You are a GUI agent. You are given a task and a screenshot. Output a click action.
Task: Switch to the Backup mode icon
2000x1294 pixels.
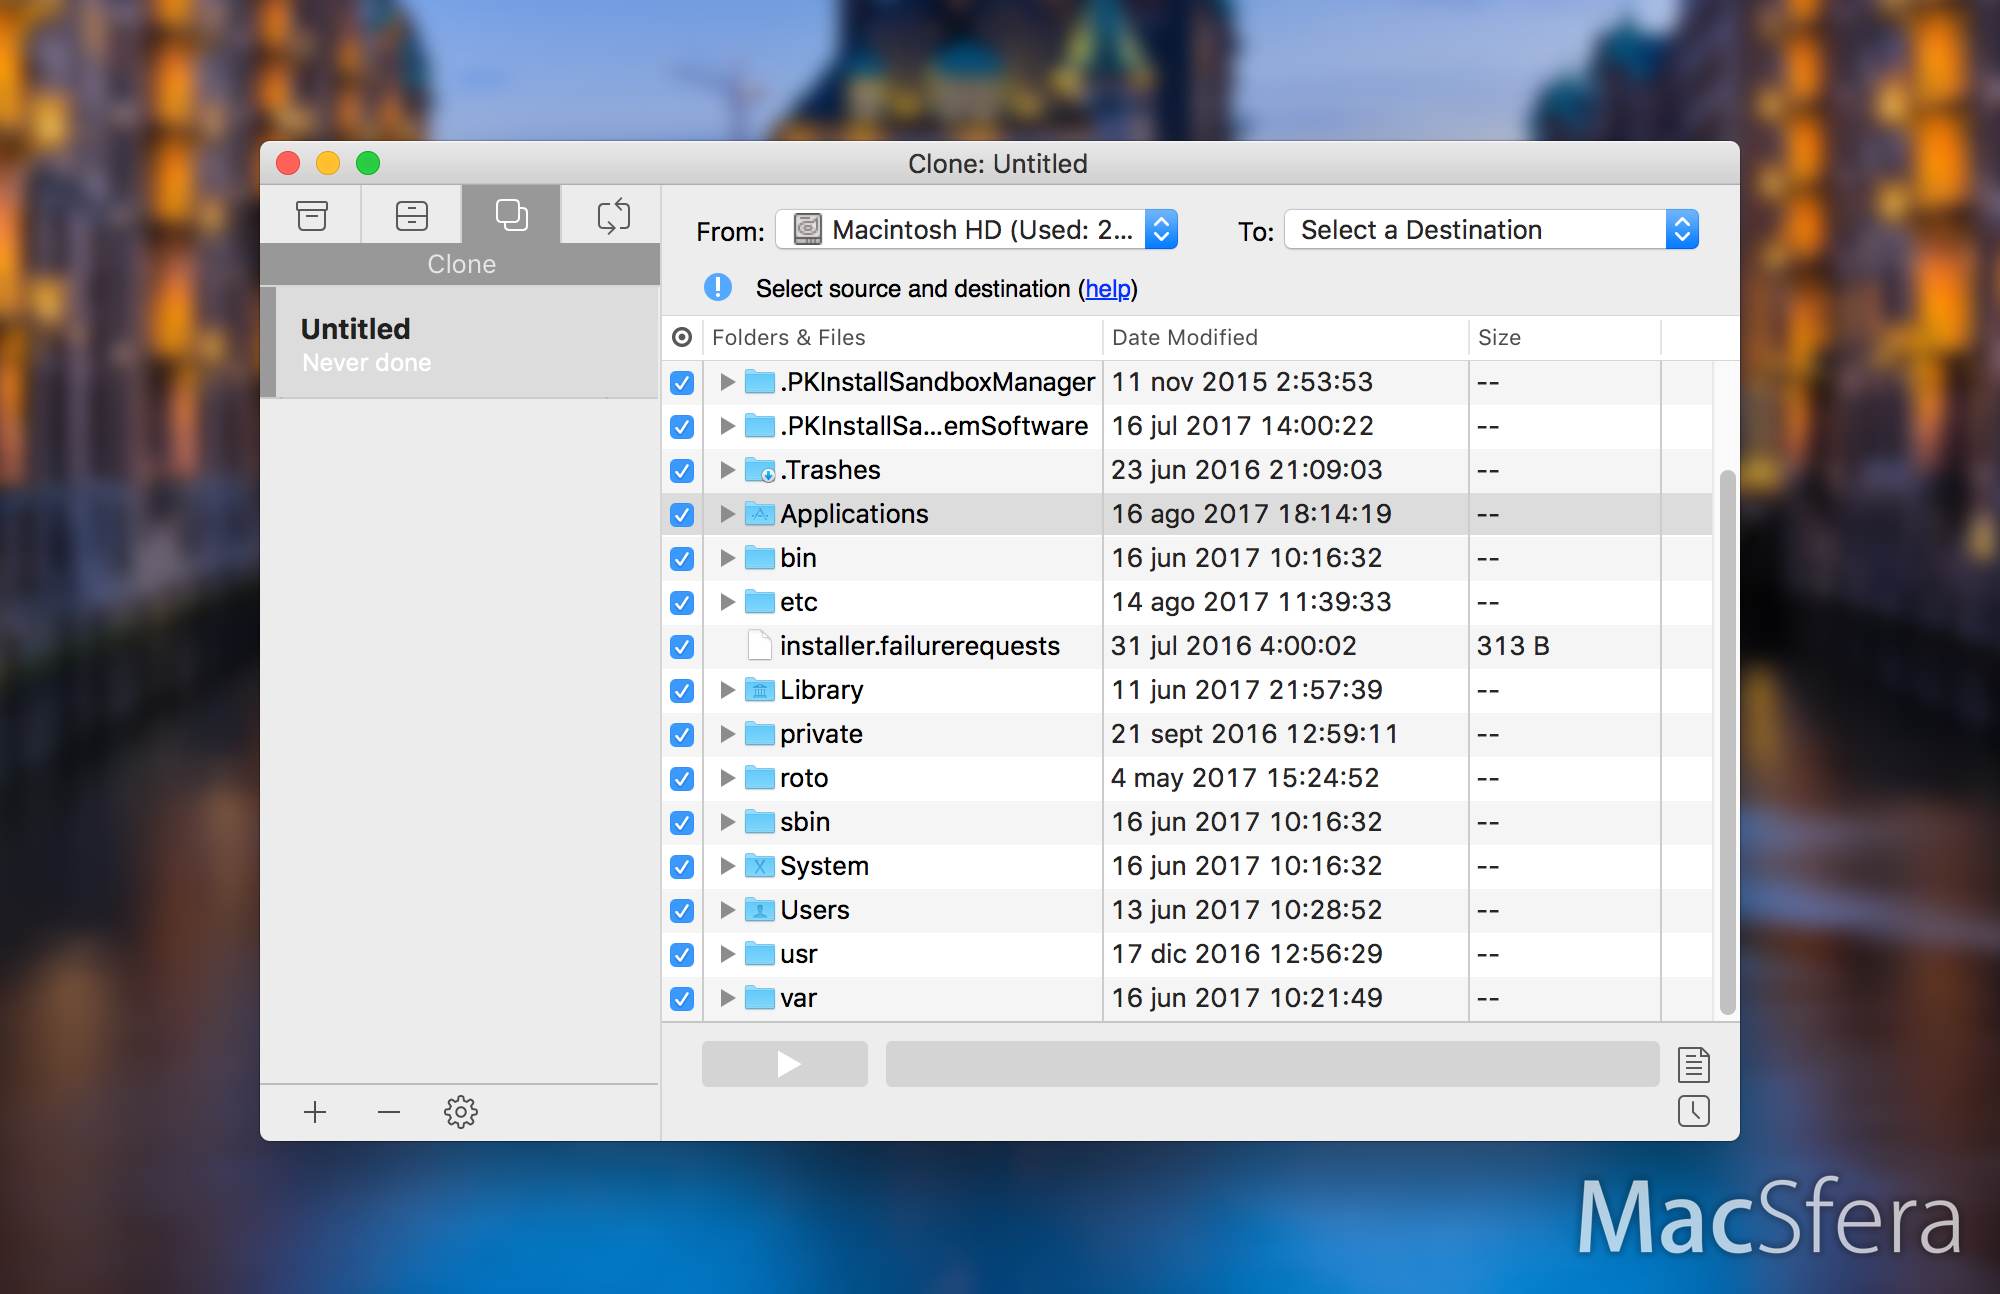411,215
